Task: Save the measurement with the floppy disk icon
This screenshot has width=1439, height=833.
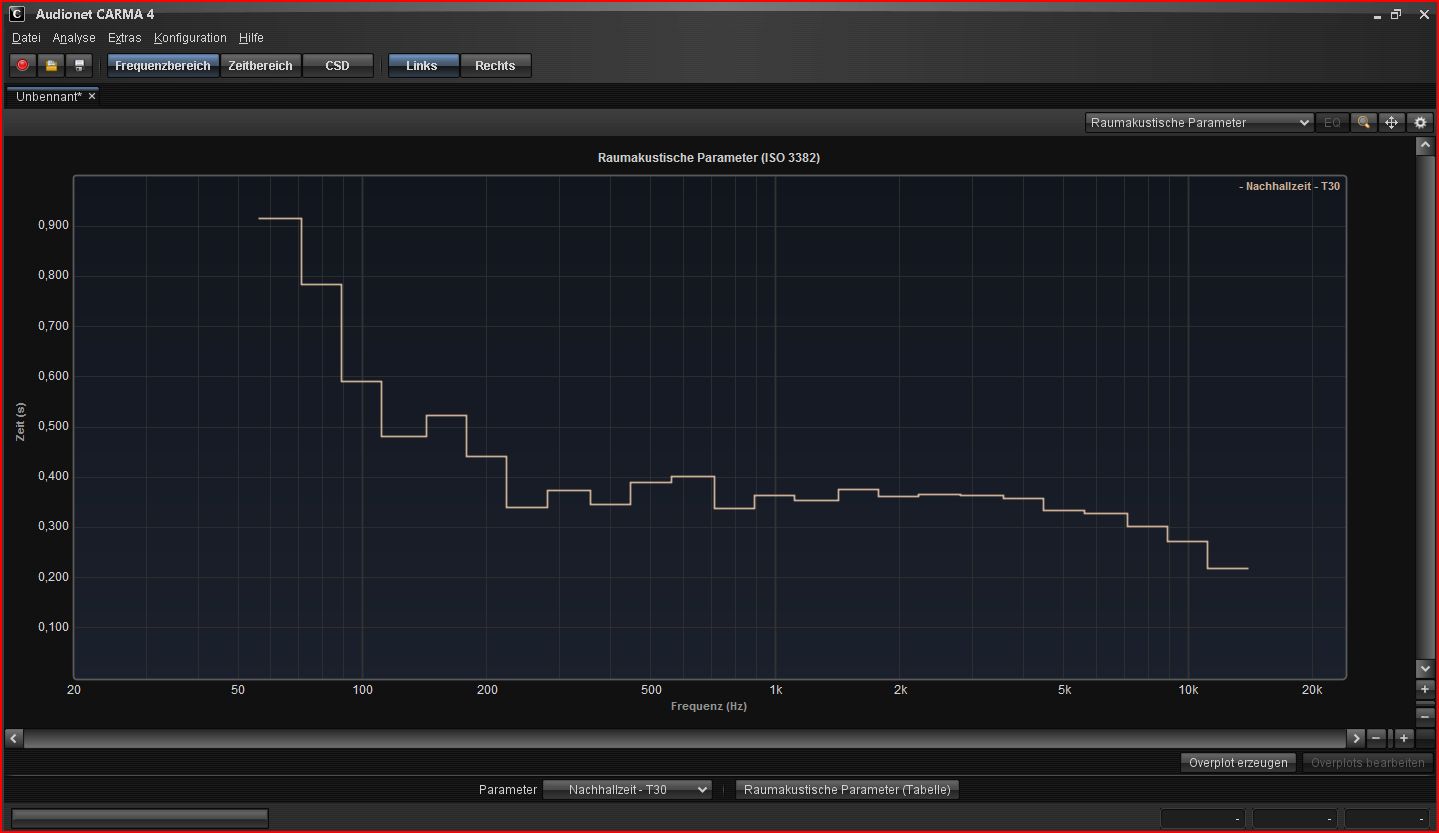Action: [x=79, y=65]
